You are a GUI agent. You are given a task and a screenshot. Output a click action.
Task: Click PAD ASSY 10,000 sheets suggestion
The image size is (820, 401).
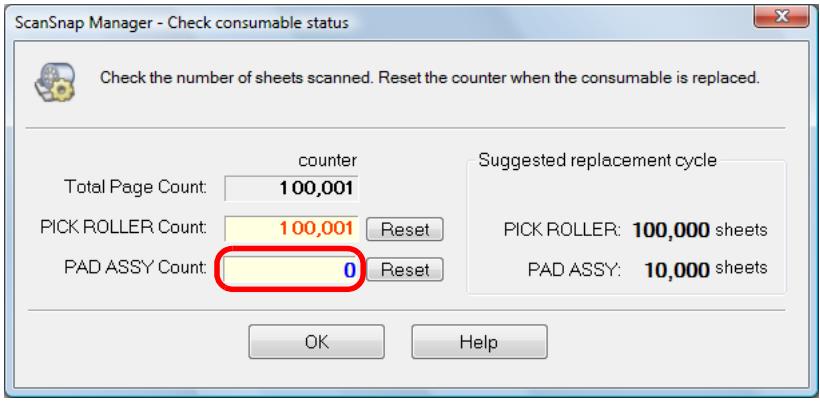pyautogui.click(x=647, y=269)
